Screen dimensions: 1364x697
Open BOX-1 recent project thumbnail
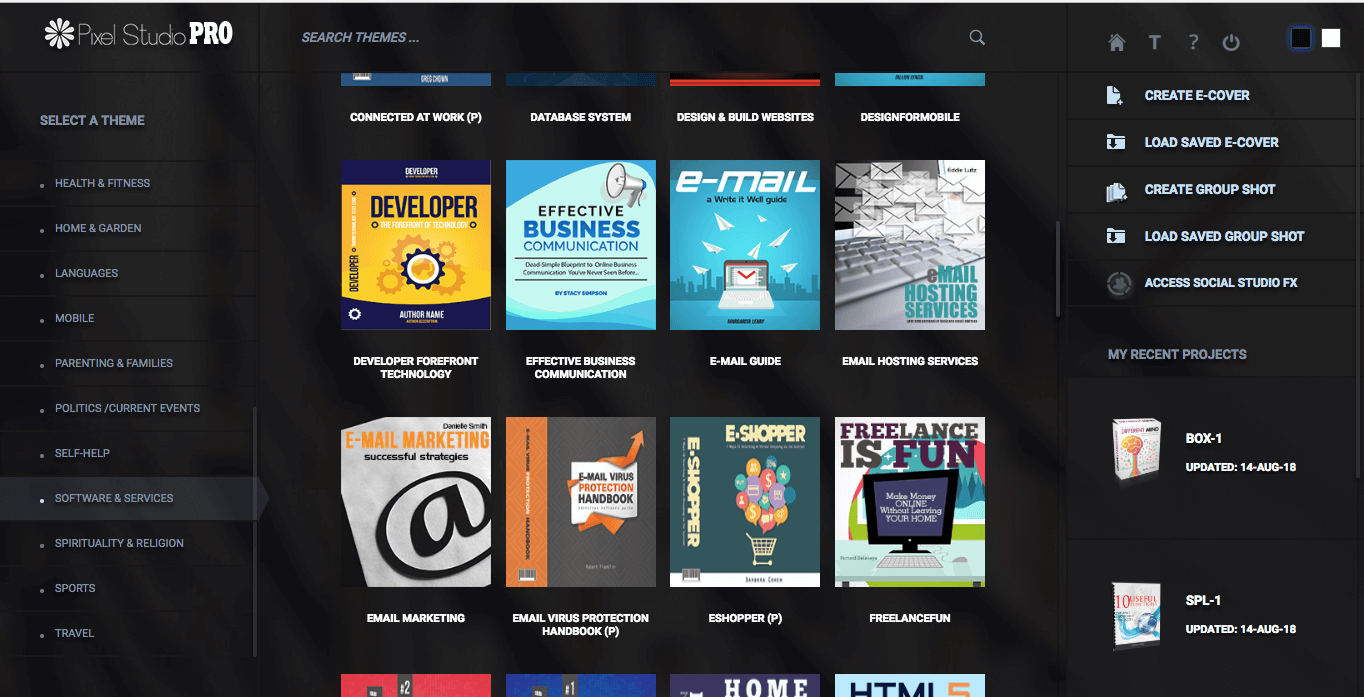click(1138, 452)
